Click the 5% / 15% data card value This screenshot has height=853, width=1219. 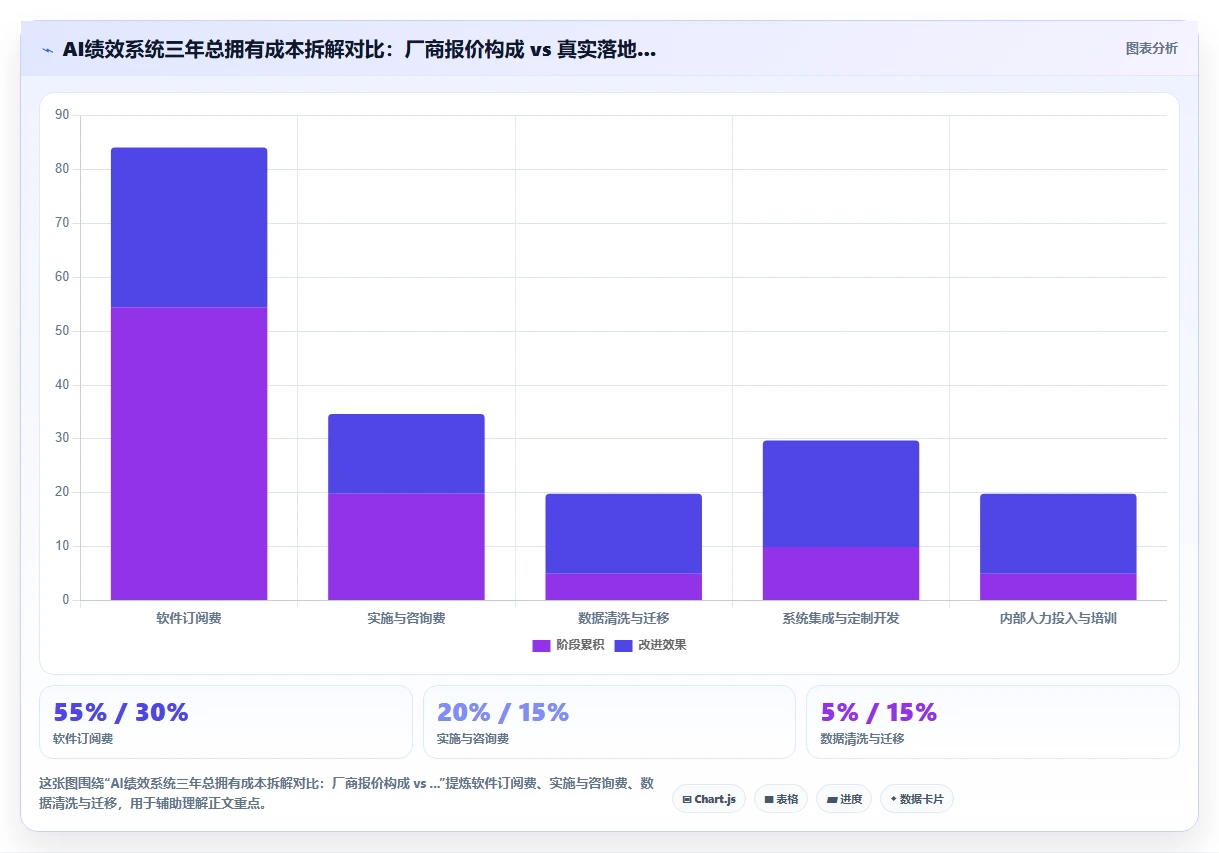(x=879, y=712)
